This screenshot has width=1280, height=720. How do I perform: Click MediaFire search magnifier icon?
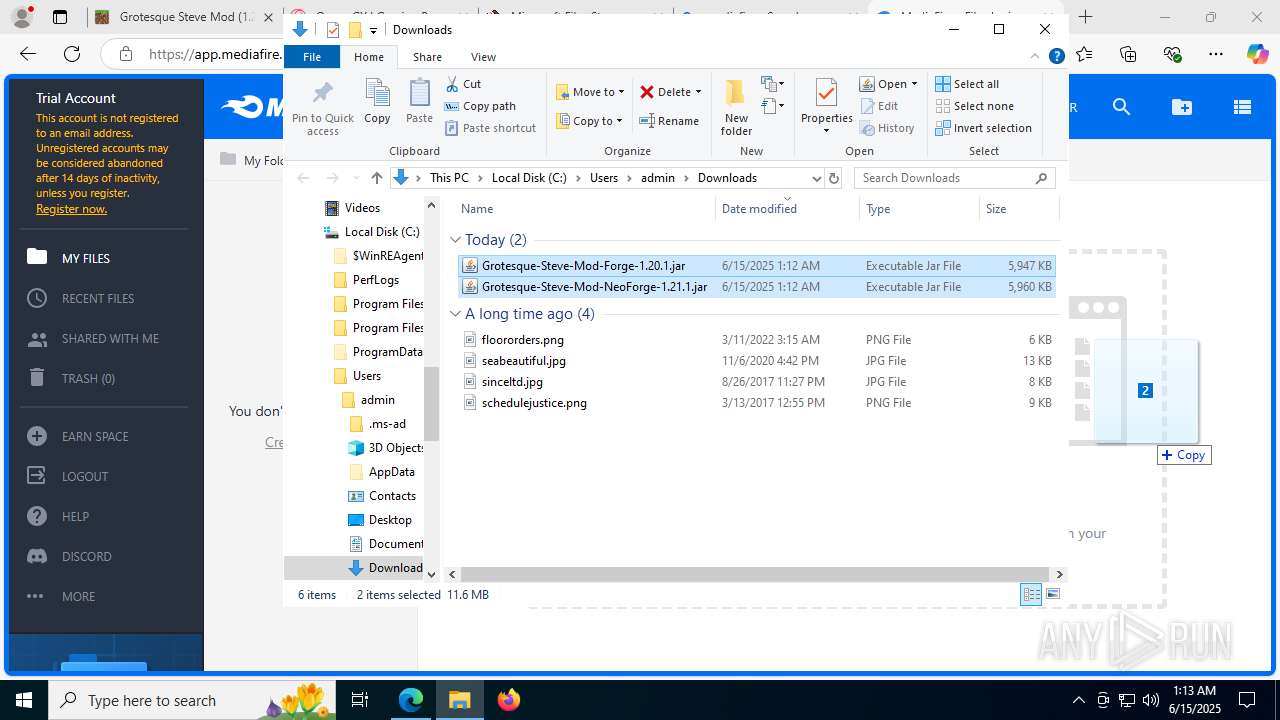coord(1121,107)
